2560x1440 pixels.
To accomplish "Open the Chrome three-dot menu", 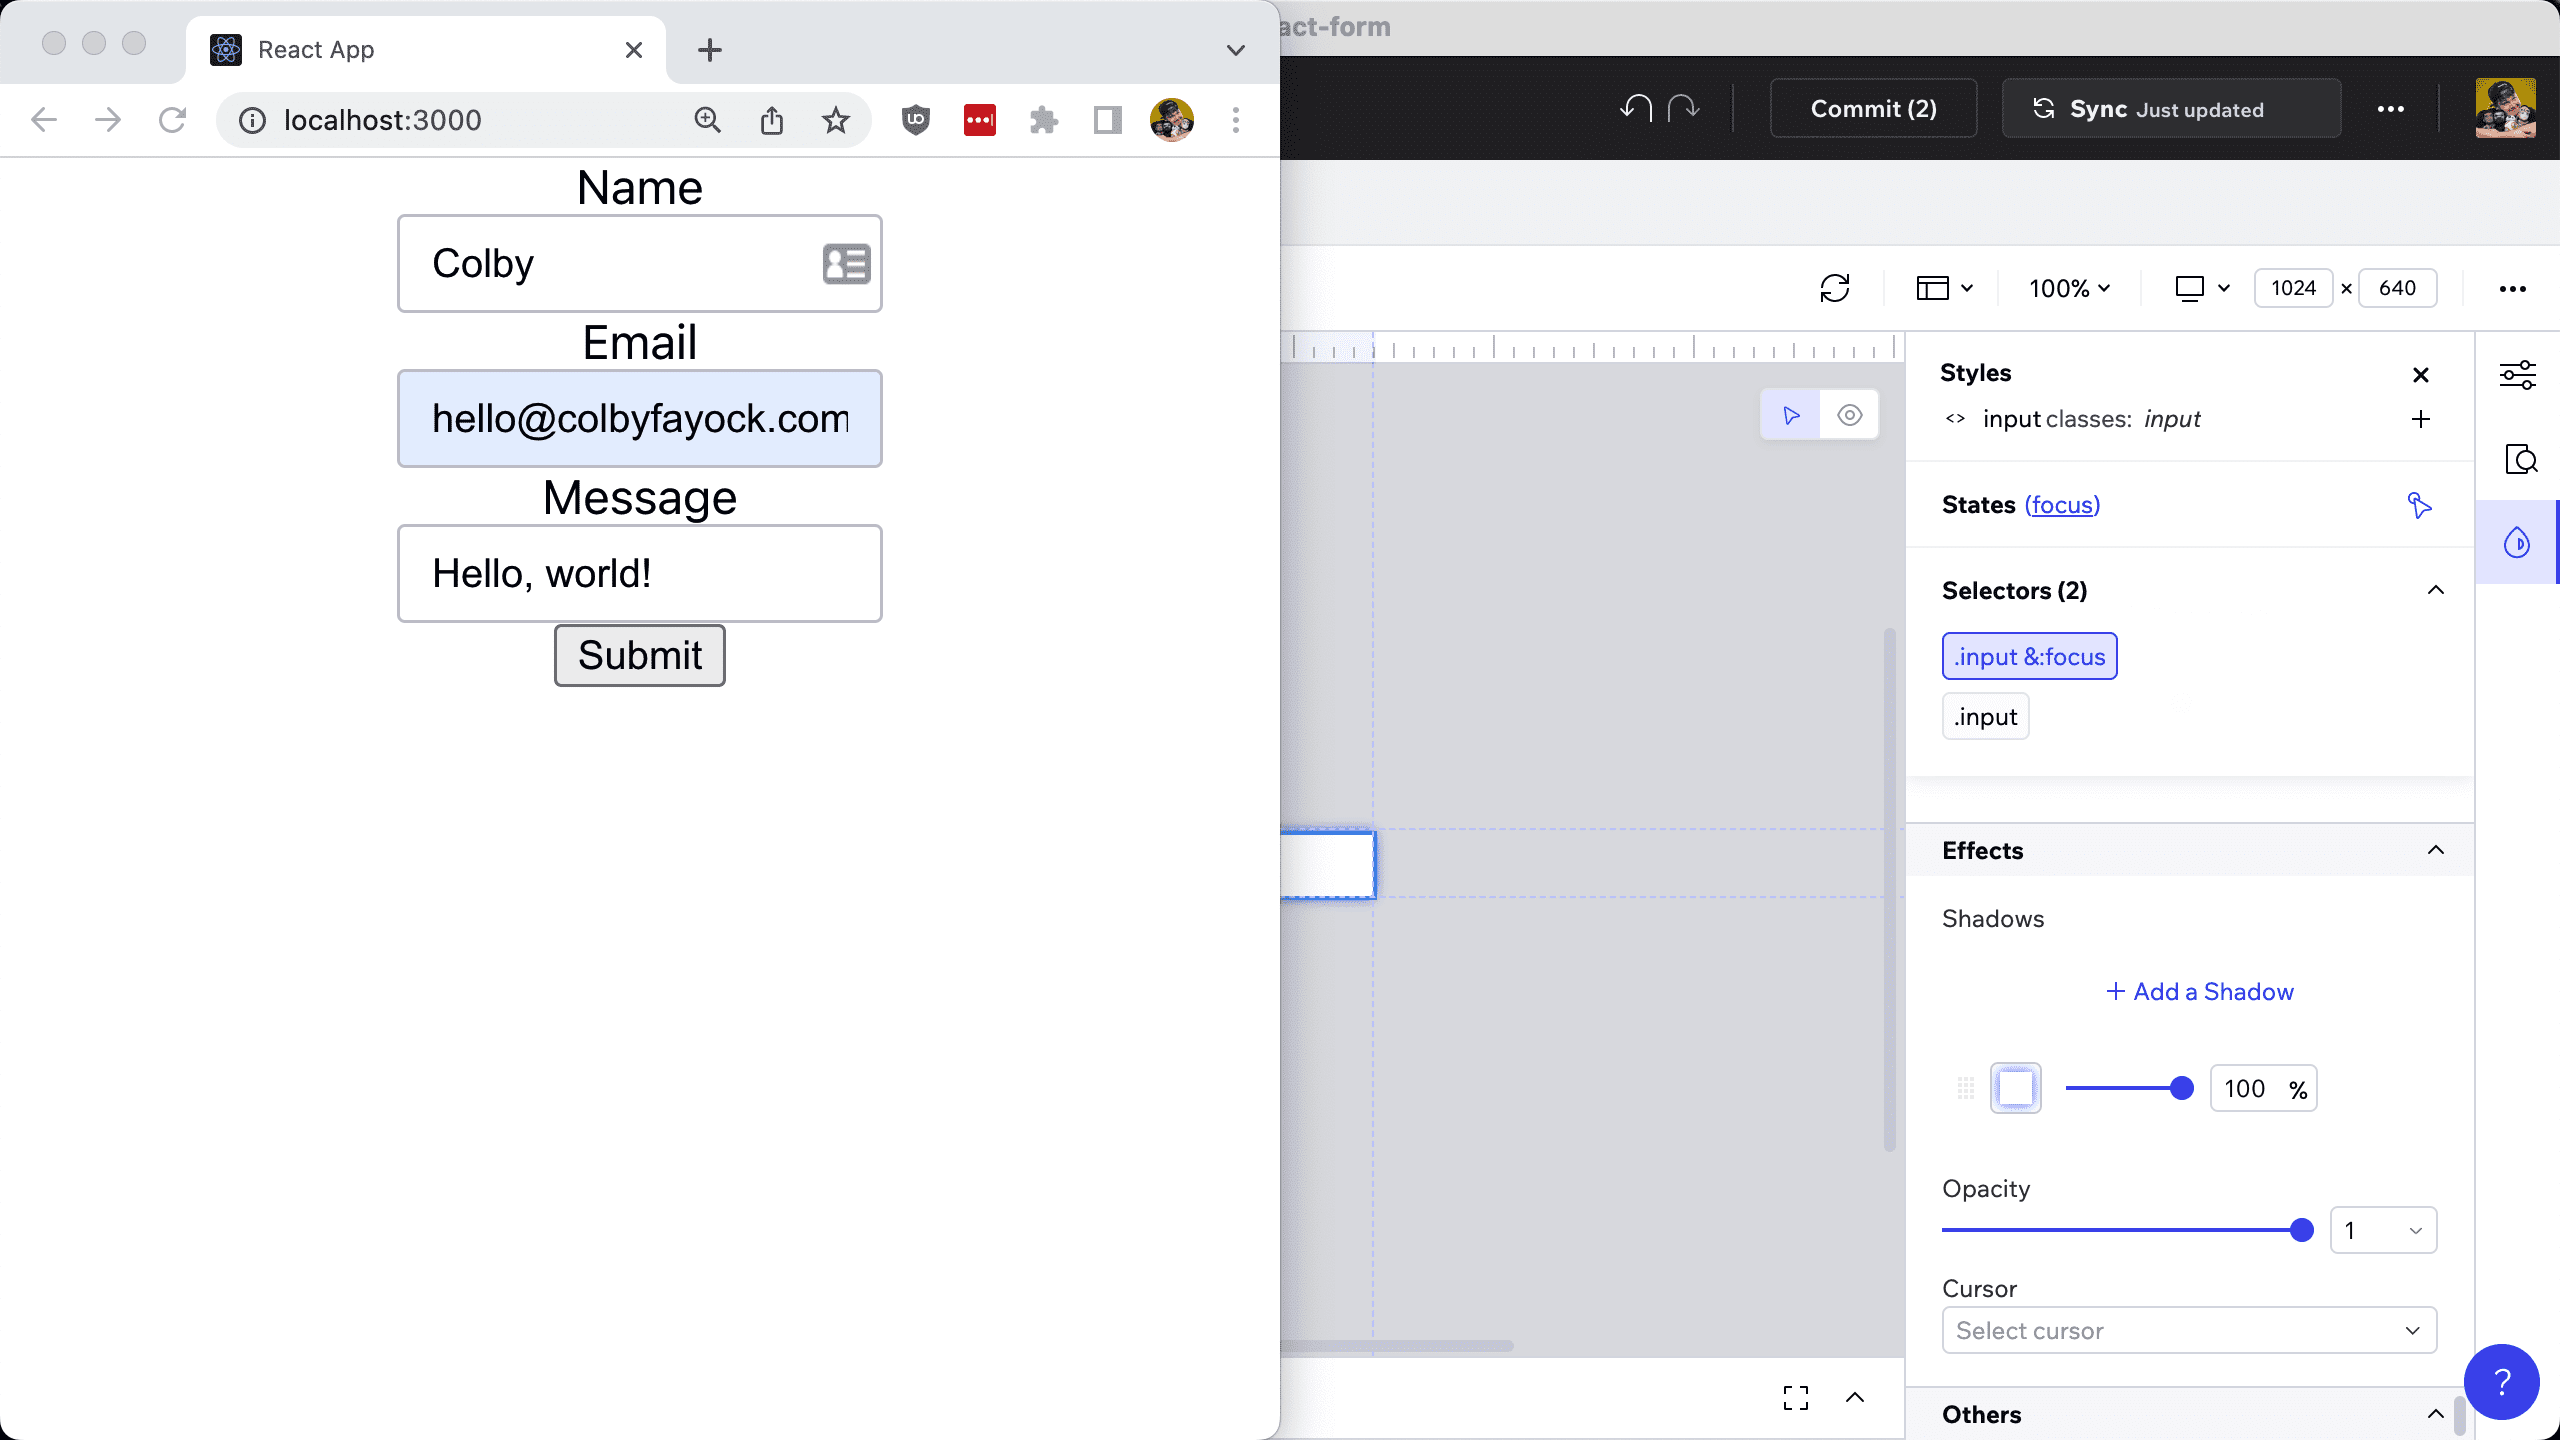I will pos(1236,120).
